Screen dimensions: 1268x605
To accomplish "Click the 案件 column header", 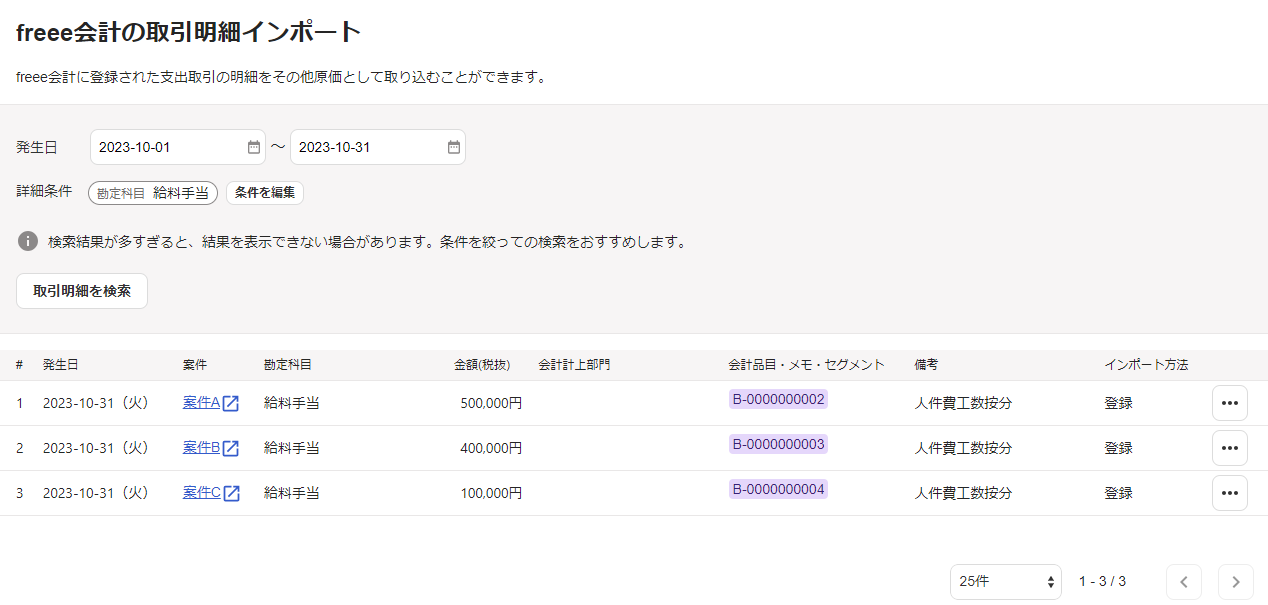I will click(195, 365).
